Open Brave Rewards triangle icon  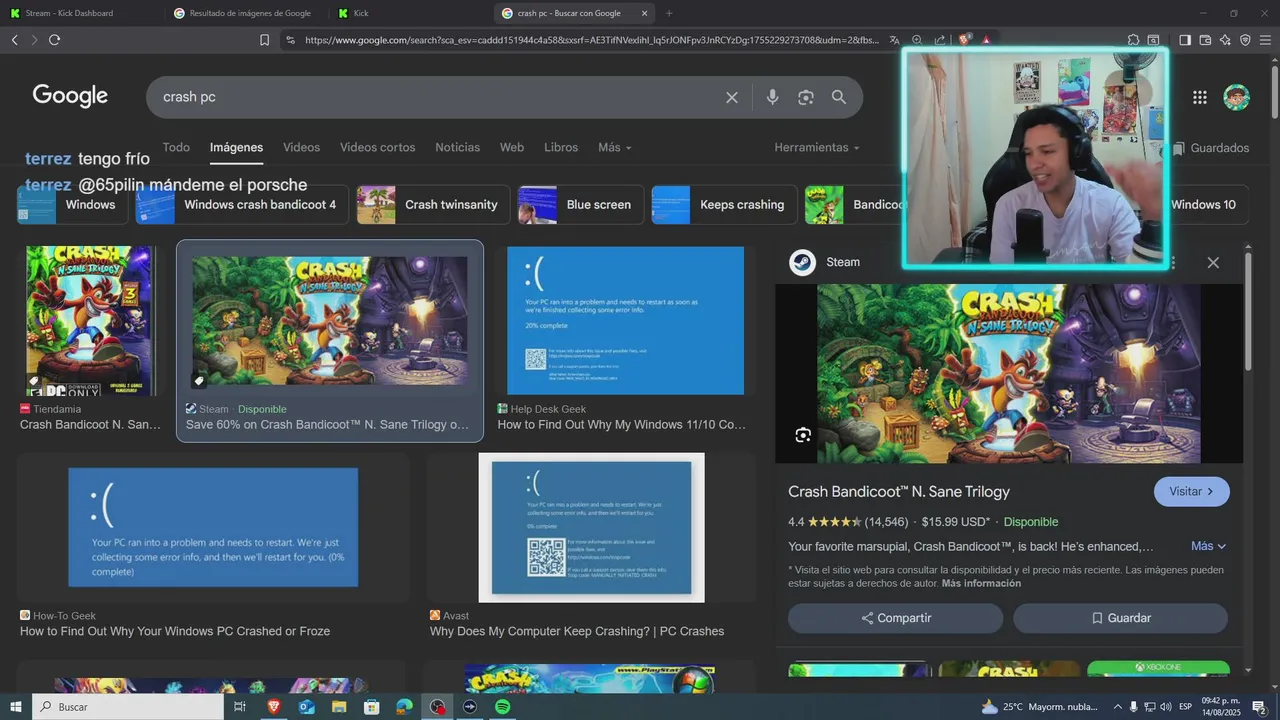click(x=986, y=40)
